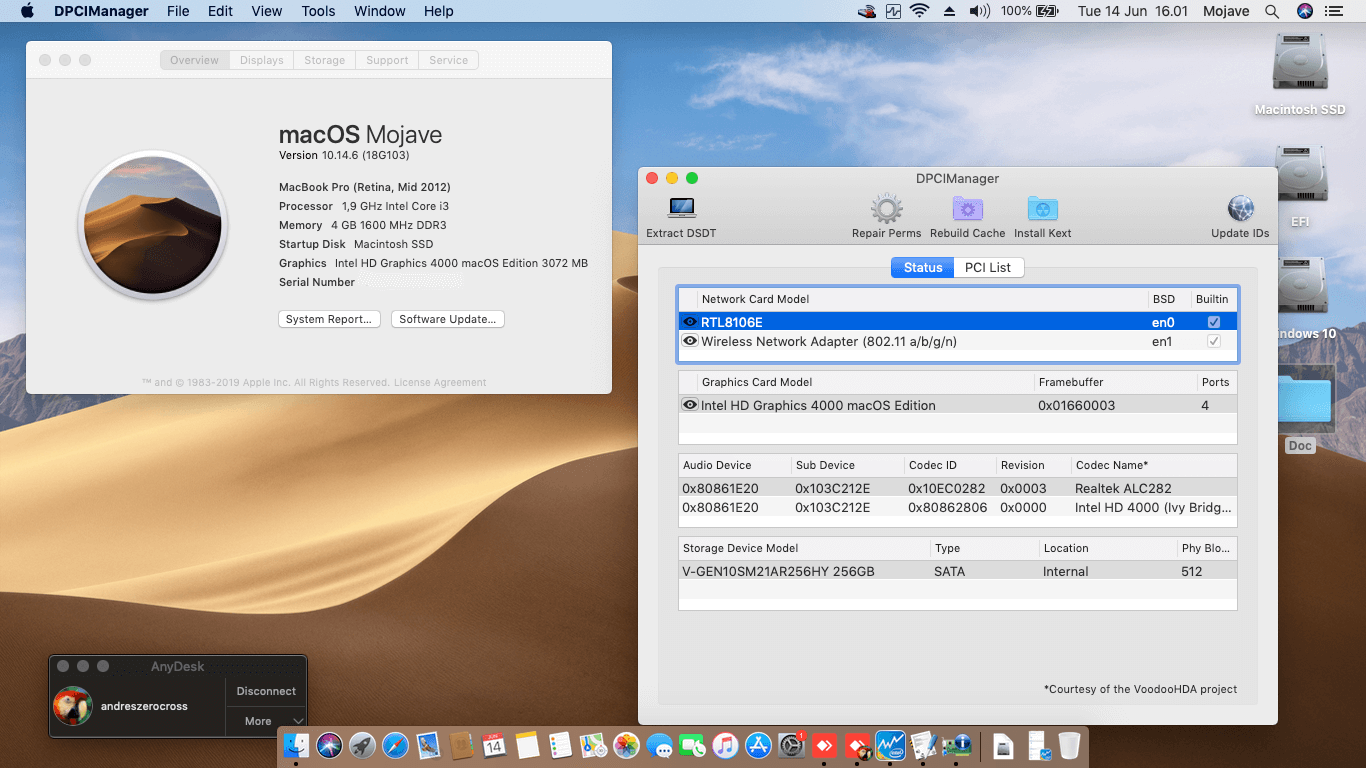Switch to the PCI List tab
Screen dimensions: 1366x768
point(987,267)
